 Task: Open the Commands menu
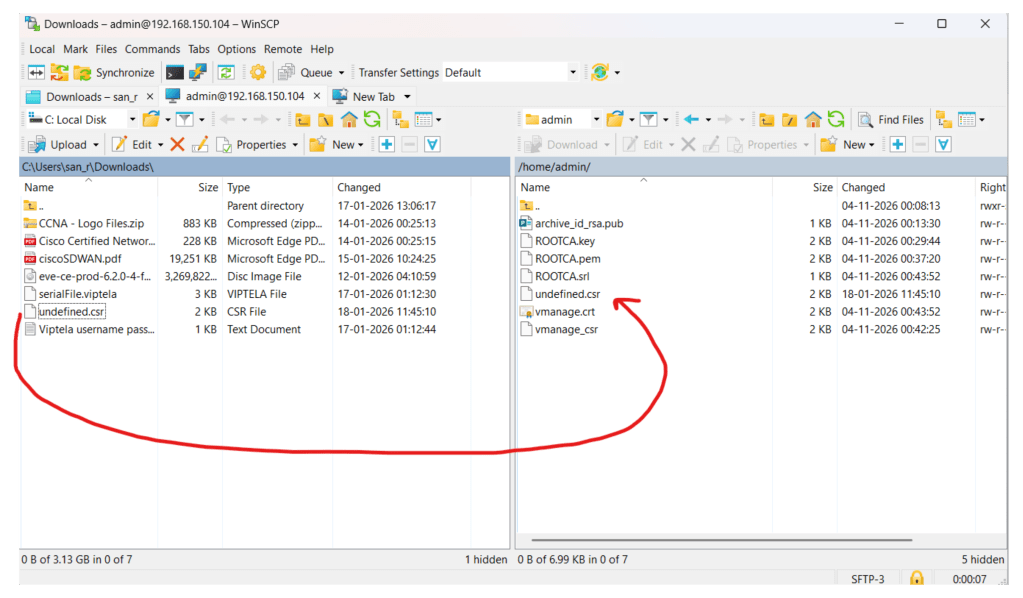coord(152,49)
